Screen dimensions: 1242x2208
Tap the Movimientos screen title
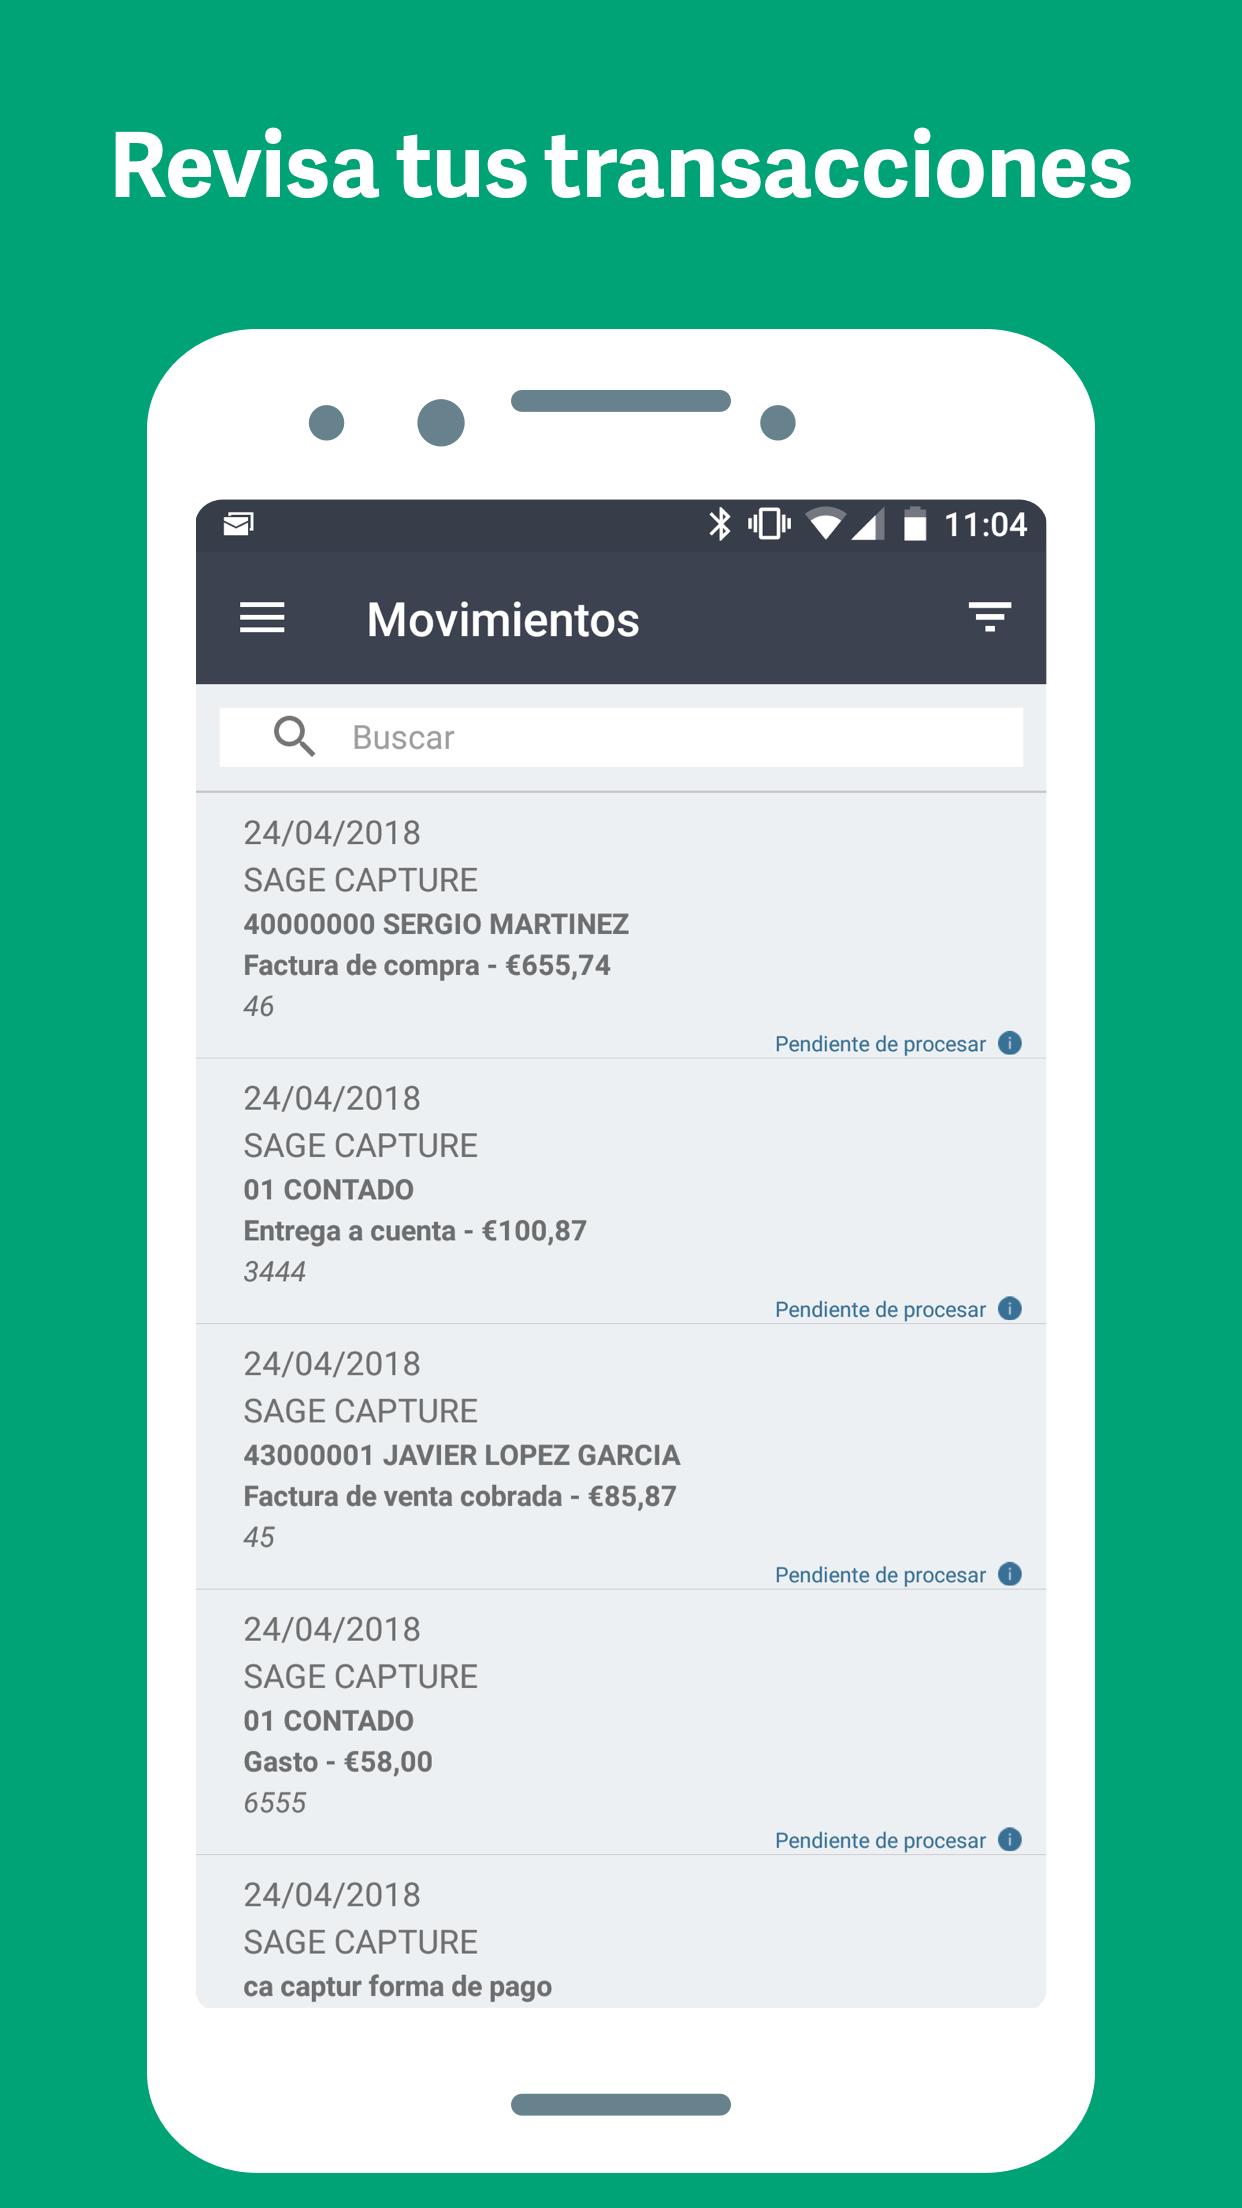tap(503, 619)
